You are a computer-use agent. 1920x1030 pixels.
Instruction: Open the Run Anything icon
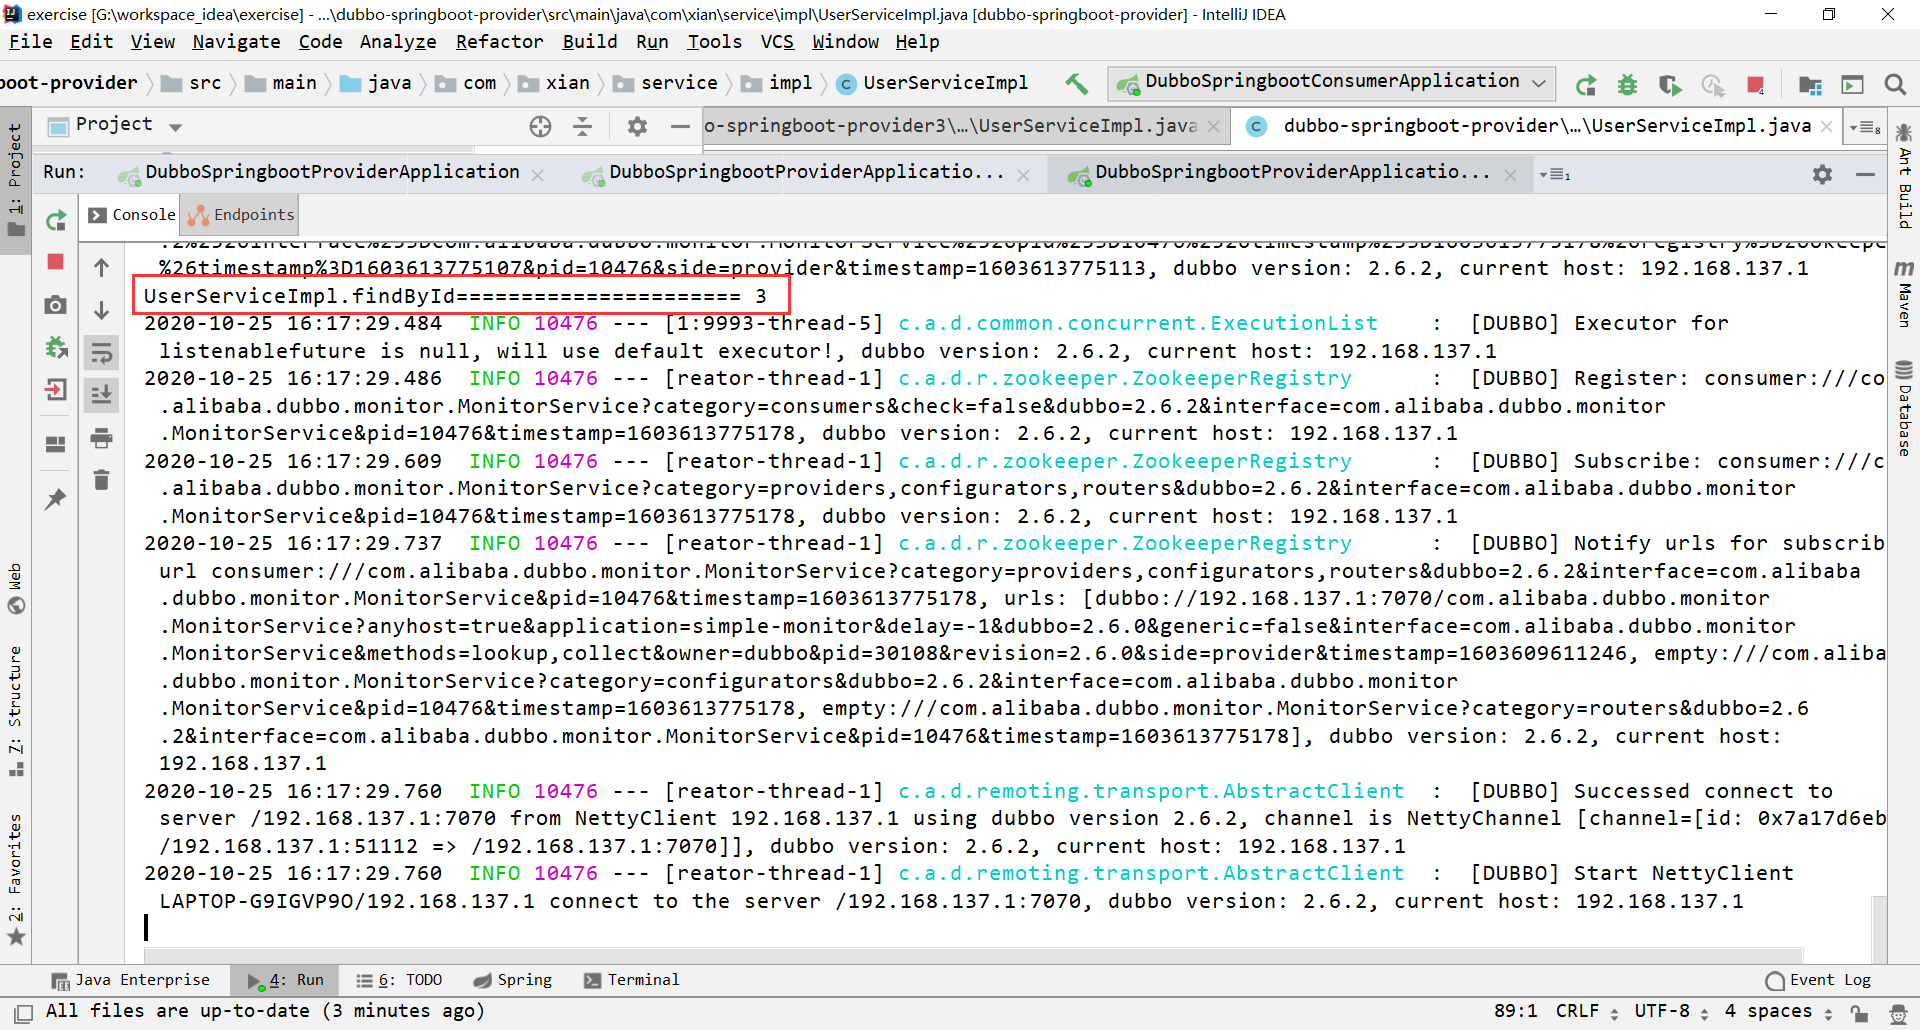click(x=1853, y=85)
